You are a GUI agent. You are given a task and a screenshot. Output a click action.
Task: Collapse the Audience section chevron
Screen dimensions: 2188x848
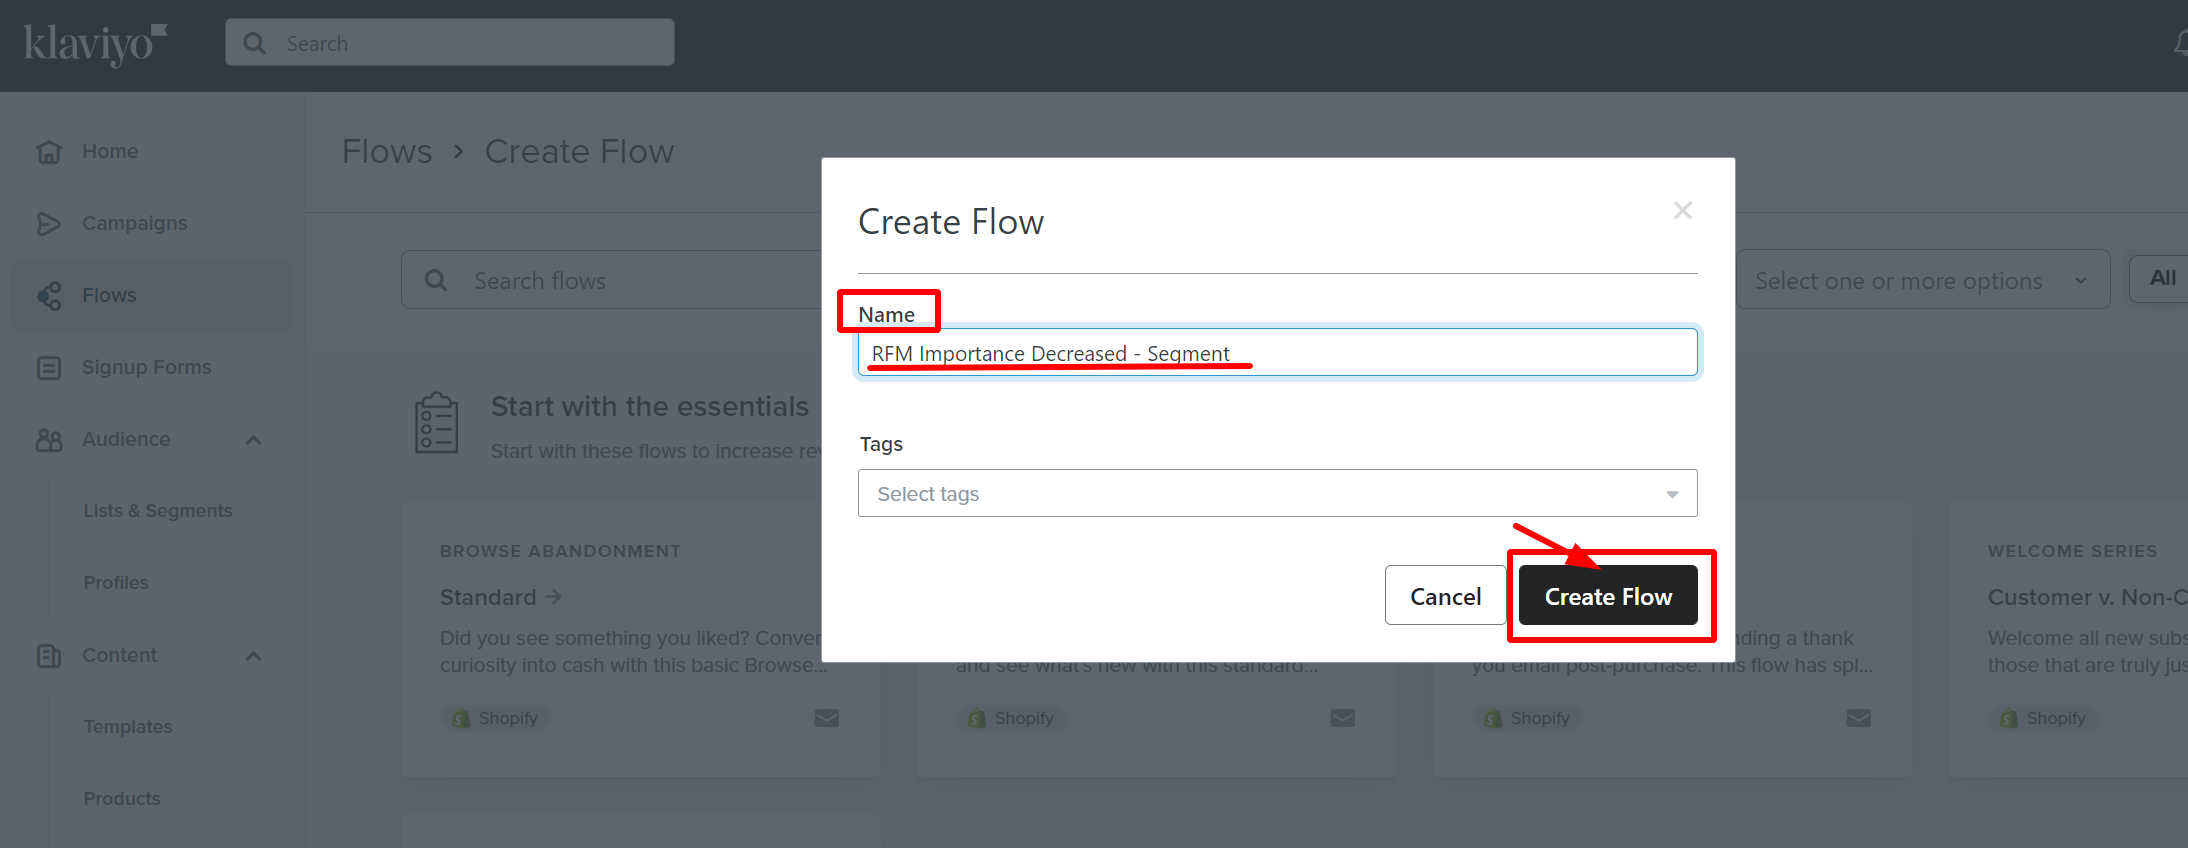254,440
